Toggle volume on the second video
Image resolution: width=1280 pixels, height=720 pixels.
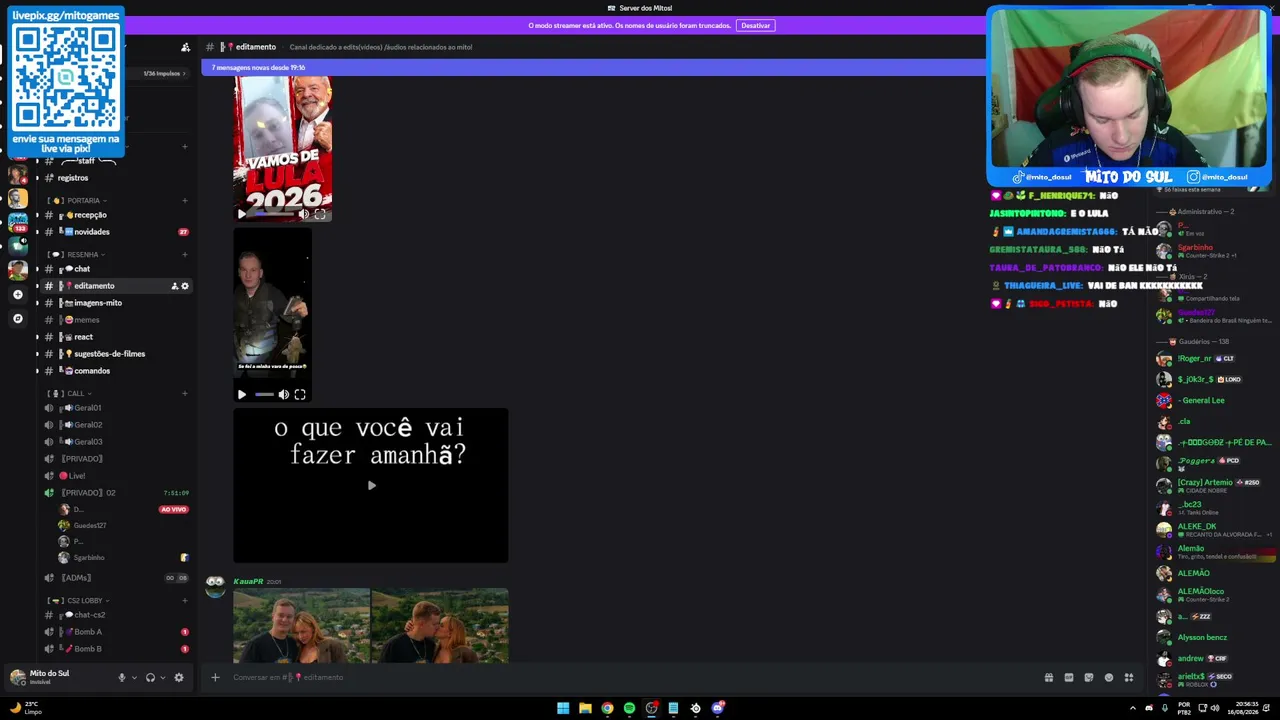pyautogui.click(x=284, y=394)
